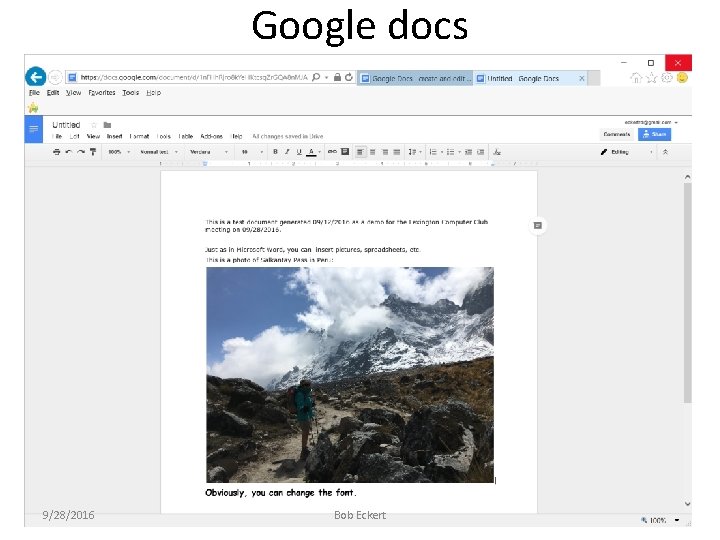The height and width of the screenshot is (540, 720).
Task: Click the Bulleted list icon
Action: point(450,152)
